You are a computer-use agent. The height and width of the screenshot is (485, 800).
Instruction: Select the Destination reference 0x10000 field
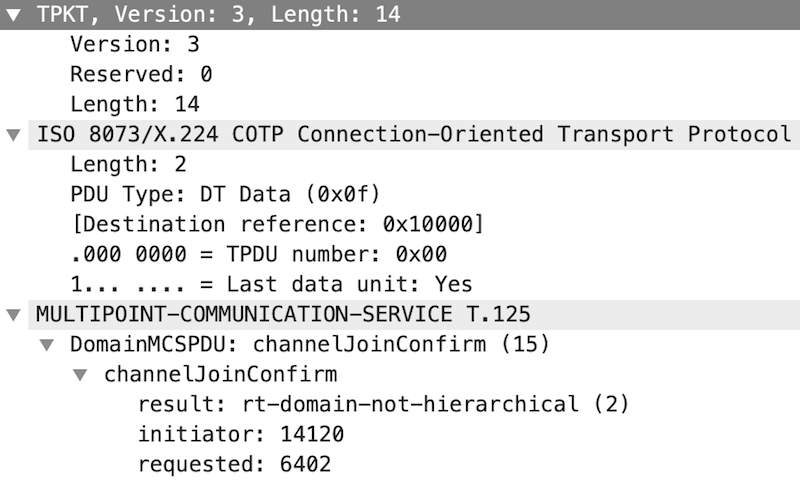point(276,224)
